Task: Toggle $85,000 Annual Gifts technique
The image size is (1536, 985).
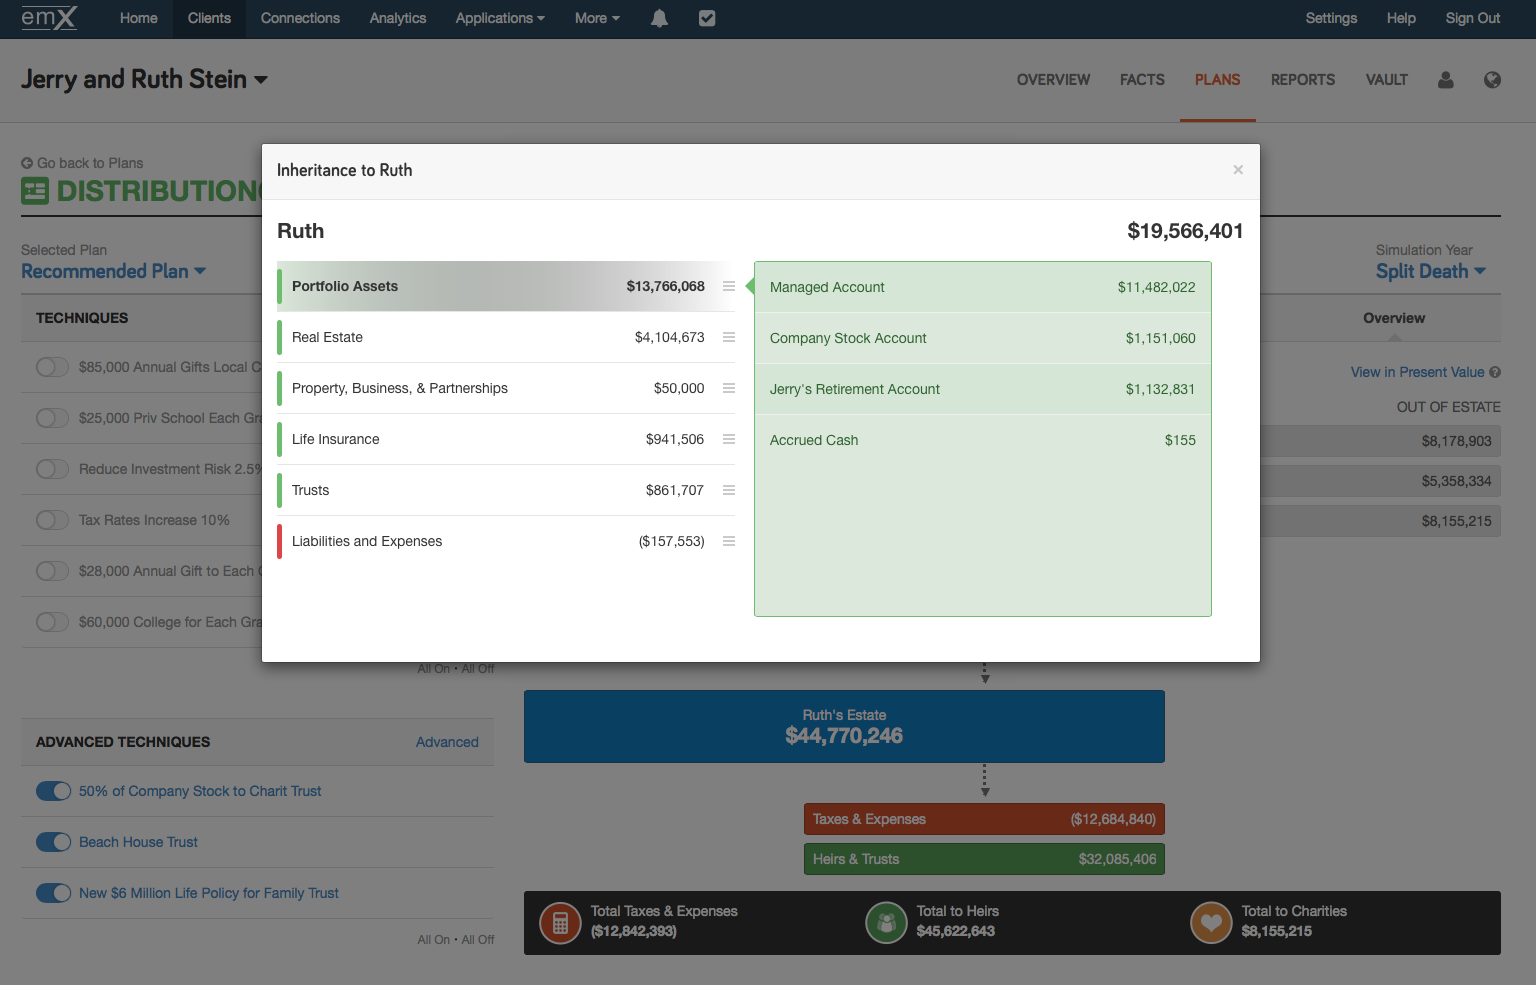Action: 52,367
